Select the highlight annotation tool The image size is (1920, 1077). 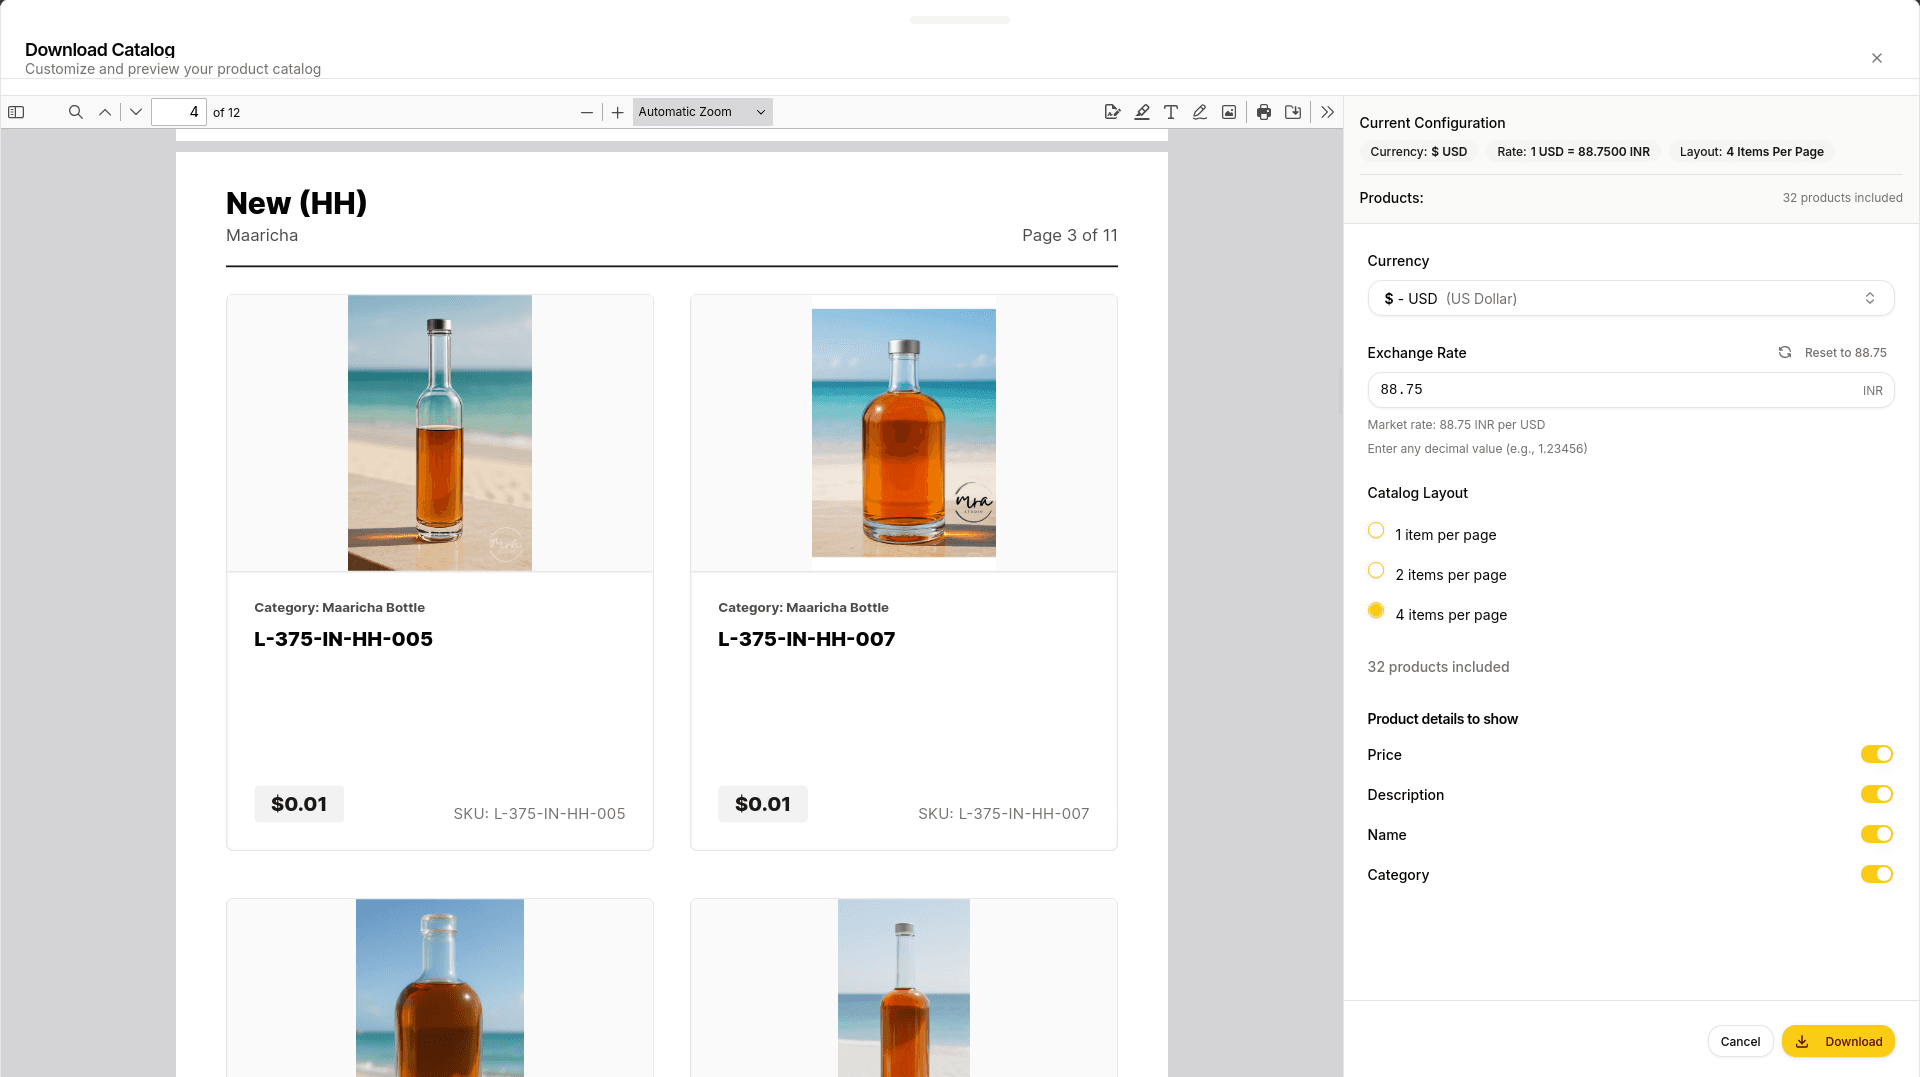click(x=1142, y=112)
